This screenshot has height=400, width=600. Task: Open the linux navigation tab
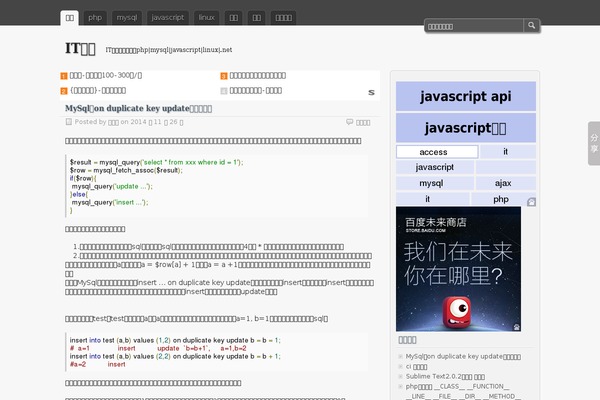pyautogui.click(x=206, y=18)
